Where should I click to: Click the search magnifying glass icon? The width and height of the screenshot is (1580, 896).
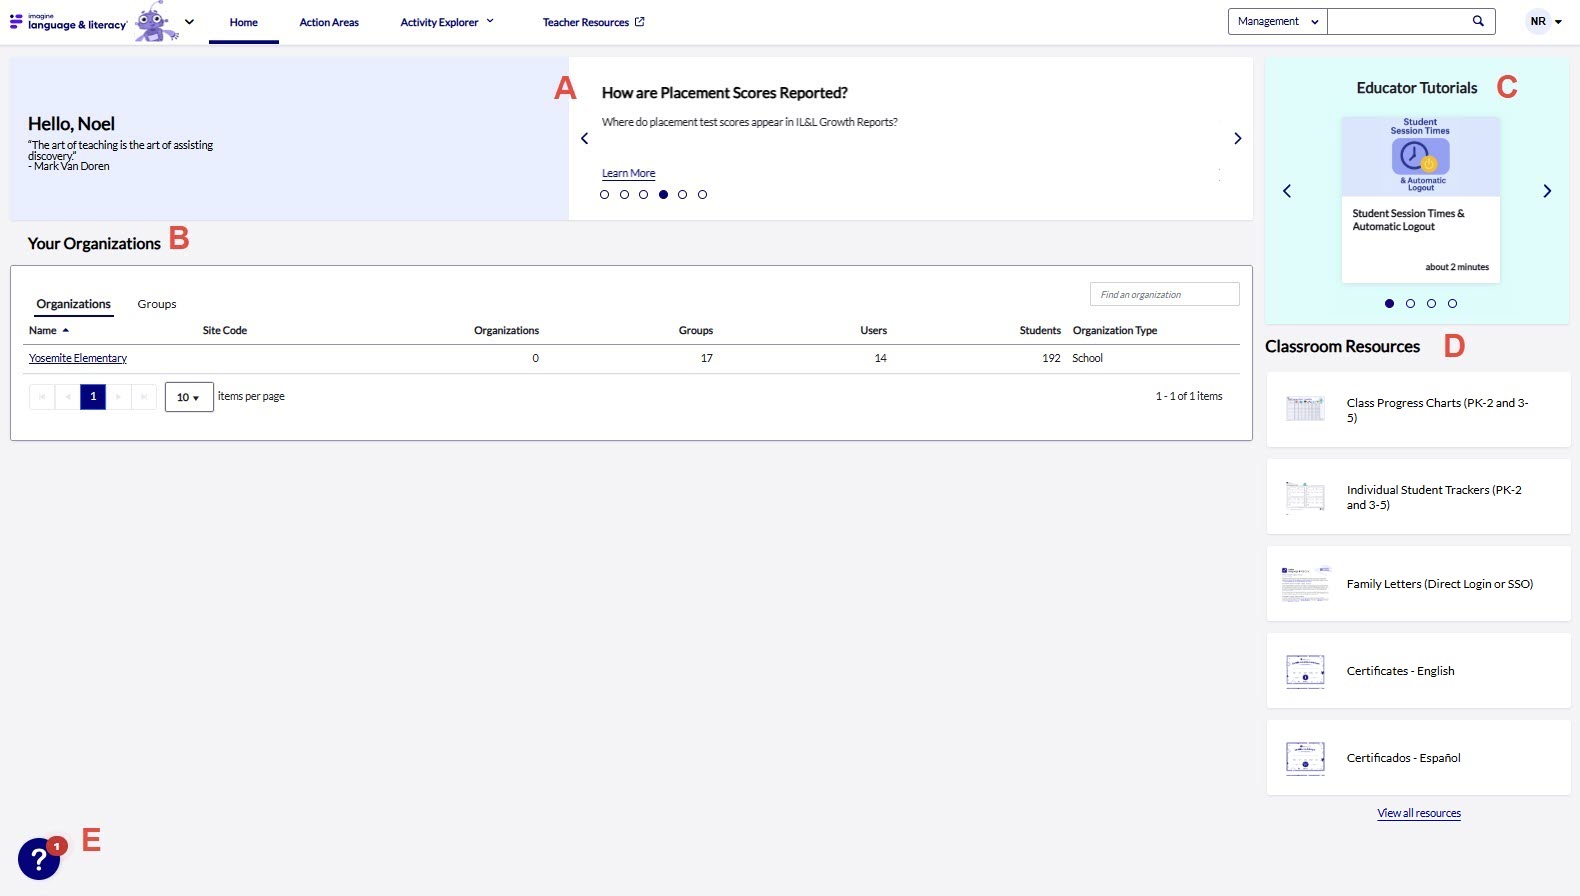pyautogui.click(x=1477, y=21)
